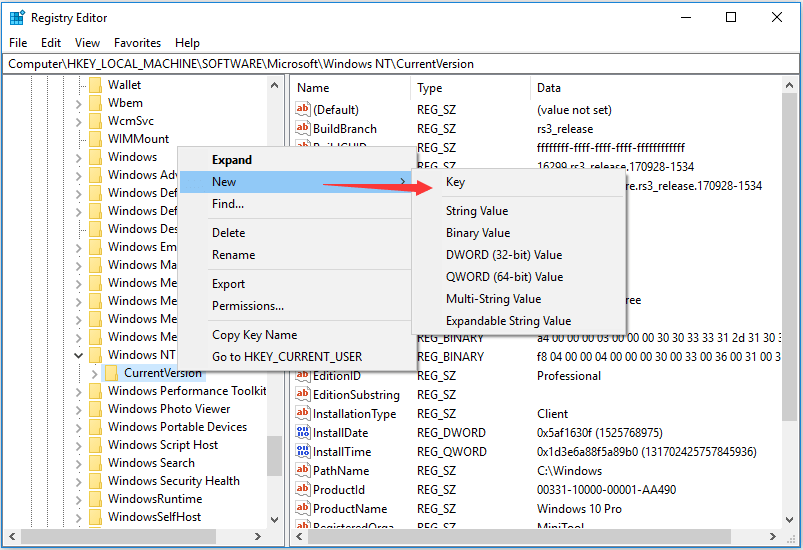Select Multi-String Value option

(x=518, y=299)
